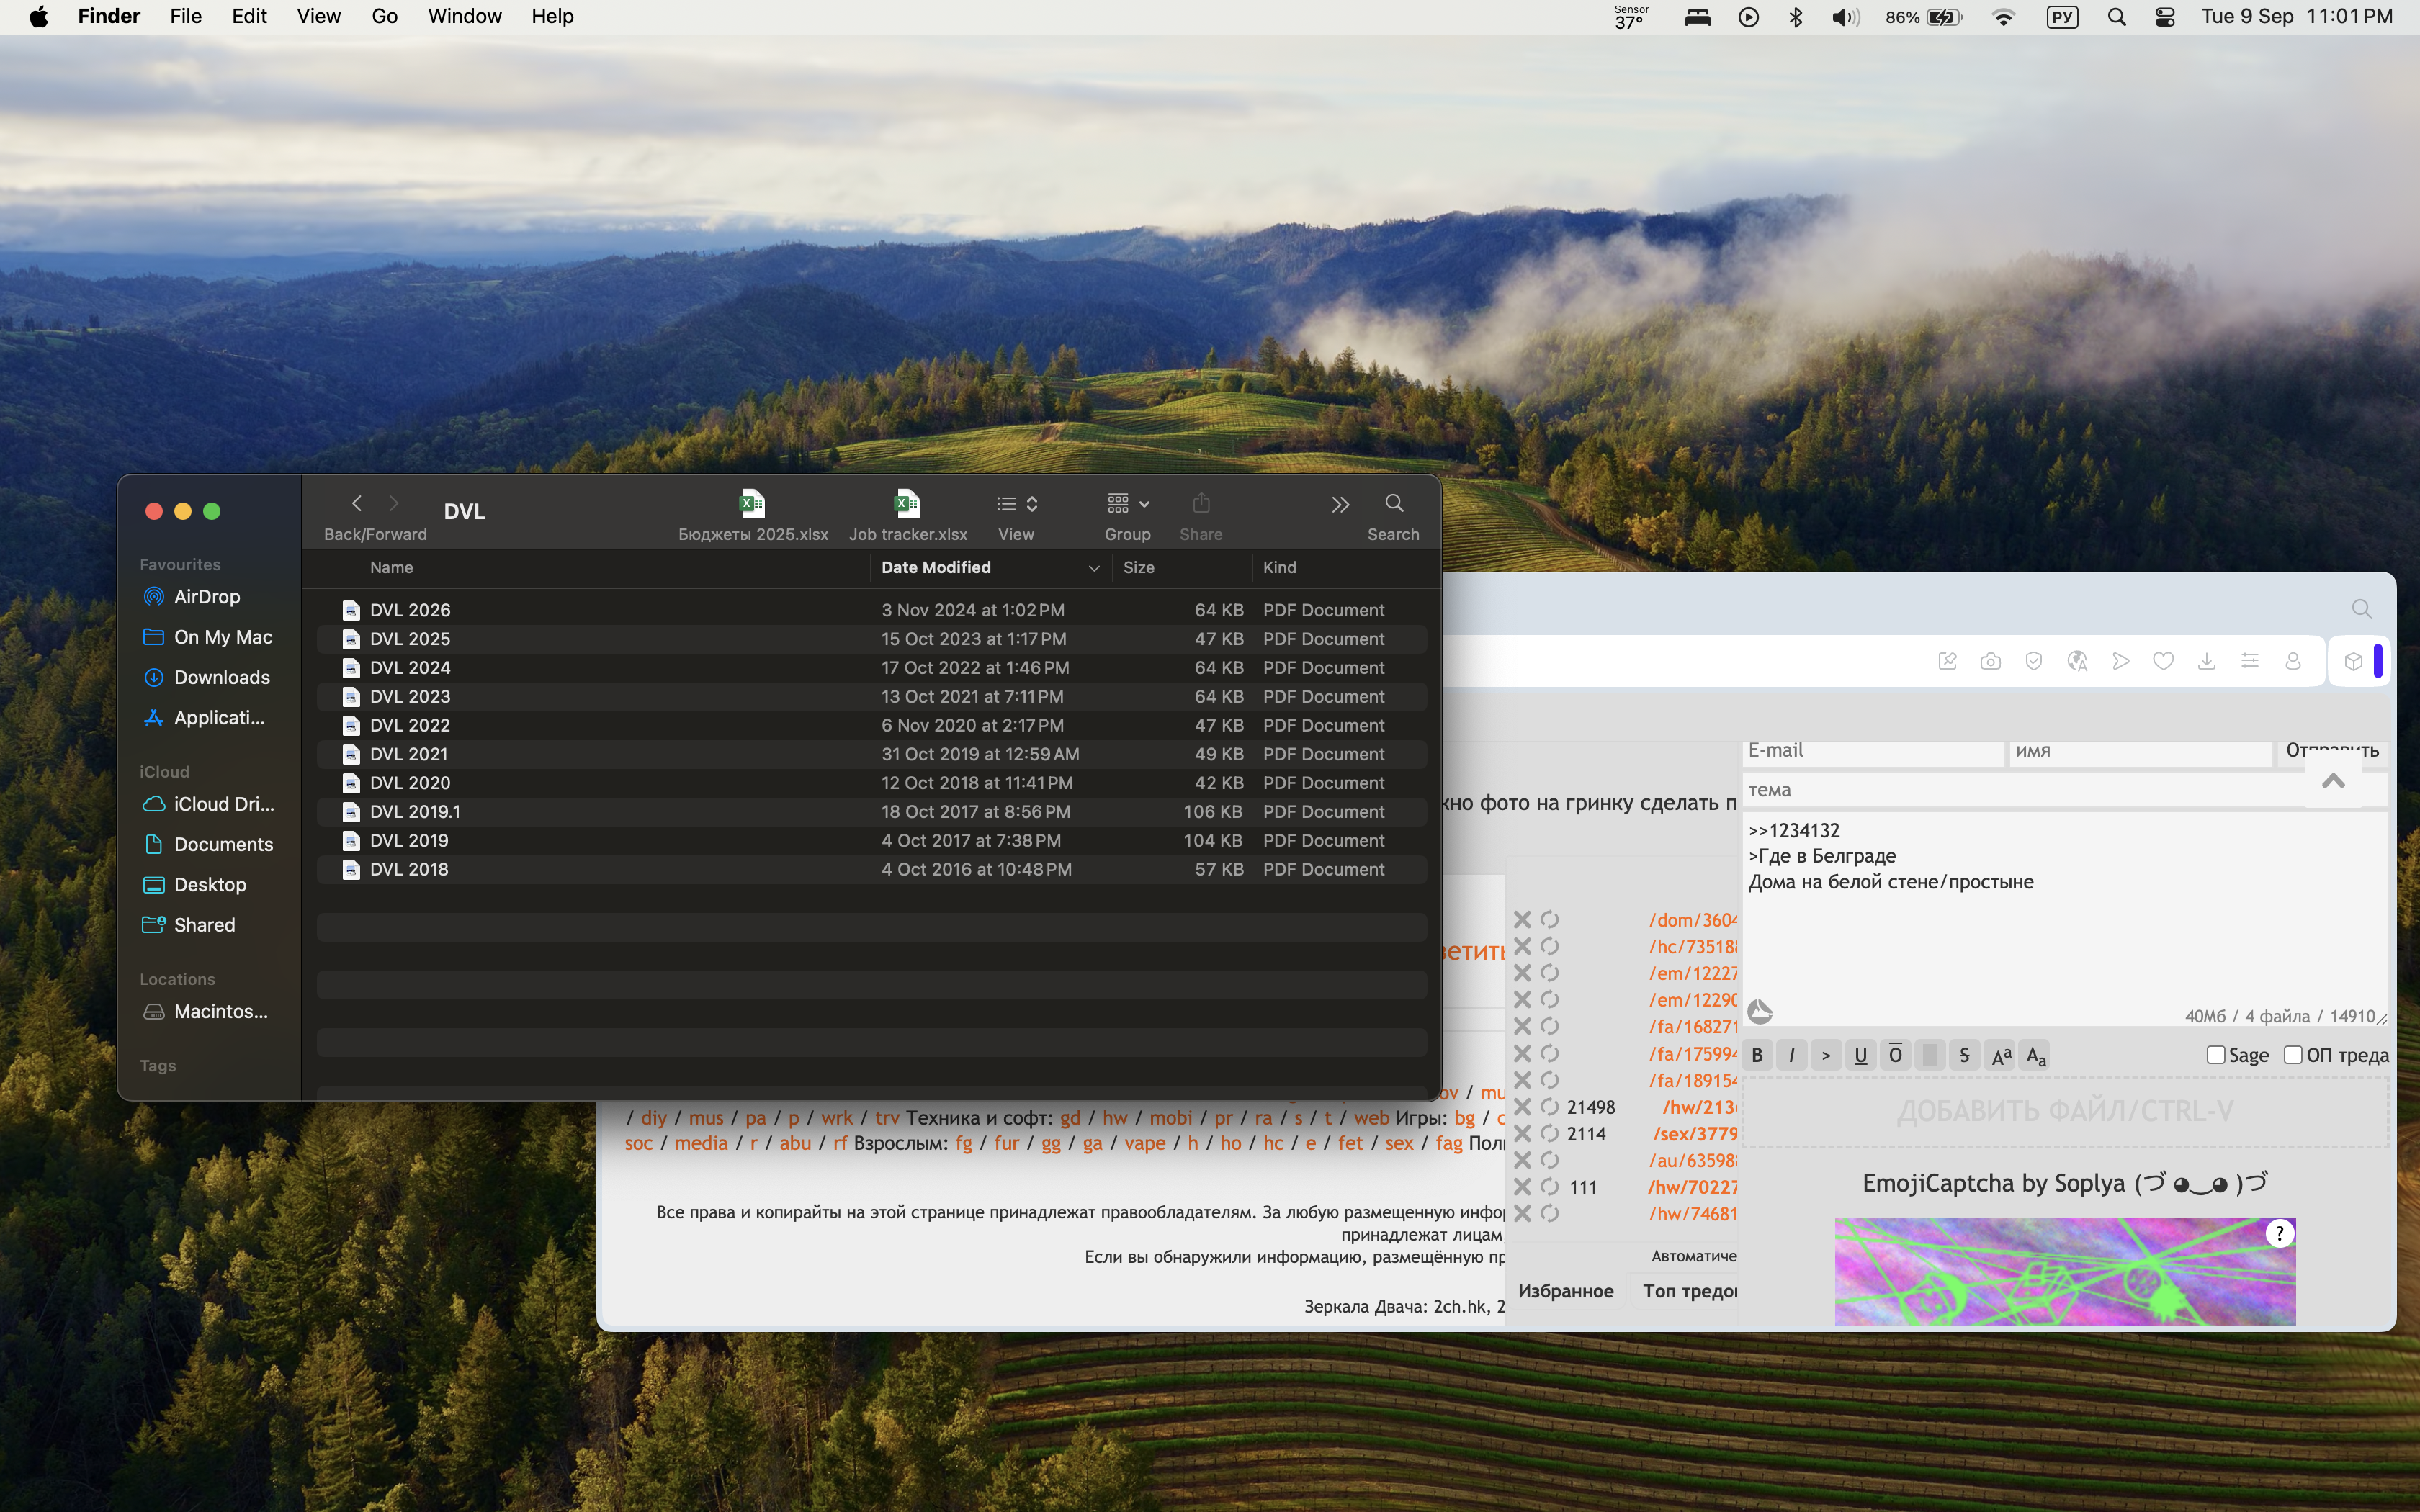Screen dimensions: 2420x1512
Task: Apply subscript formatting button
Action: [x=2036, y=1055]
